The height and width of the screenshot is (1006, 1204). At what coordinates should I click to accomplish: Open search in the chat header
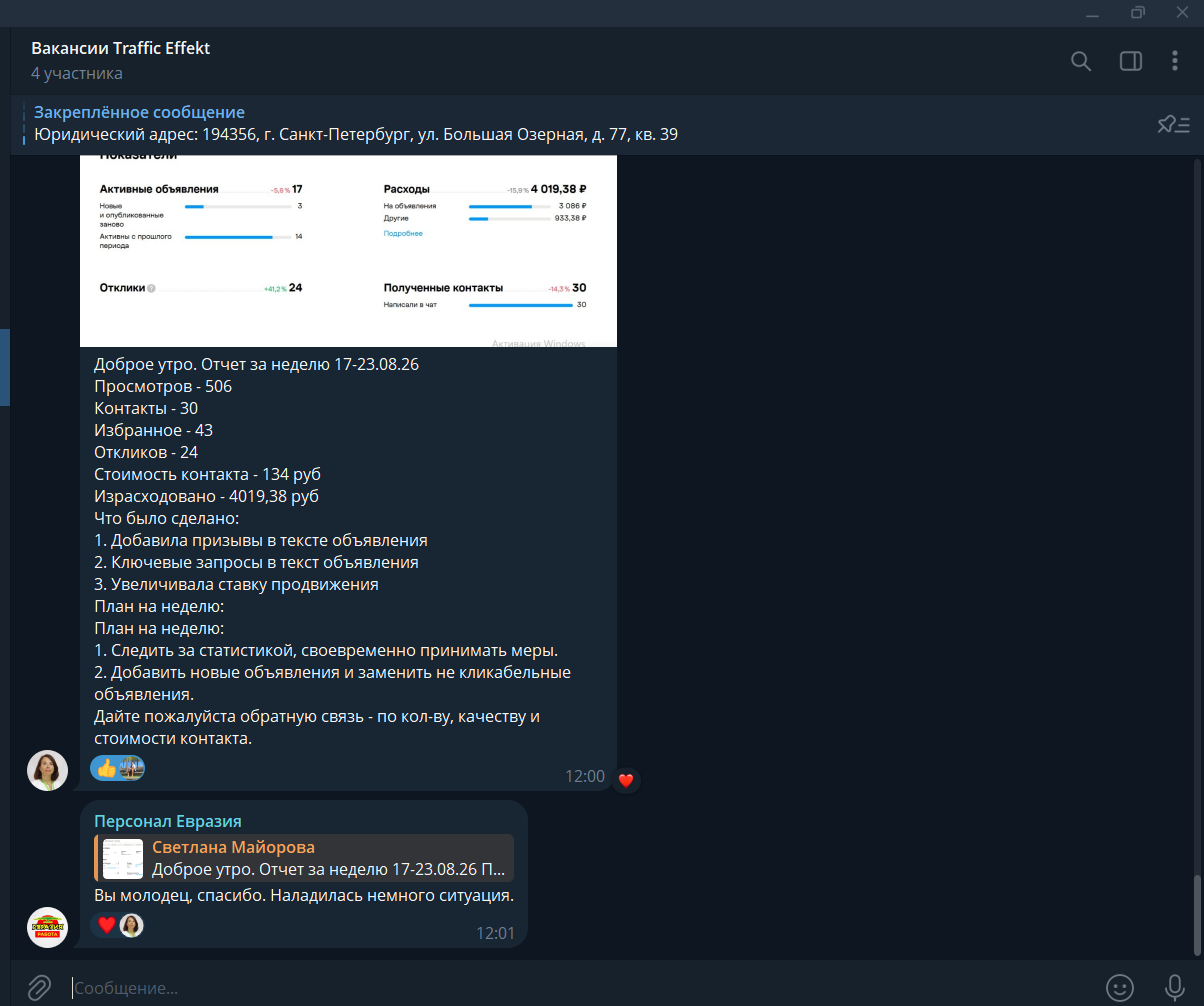tap(1080, 61)
